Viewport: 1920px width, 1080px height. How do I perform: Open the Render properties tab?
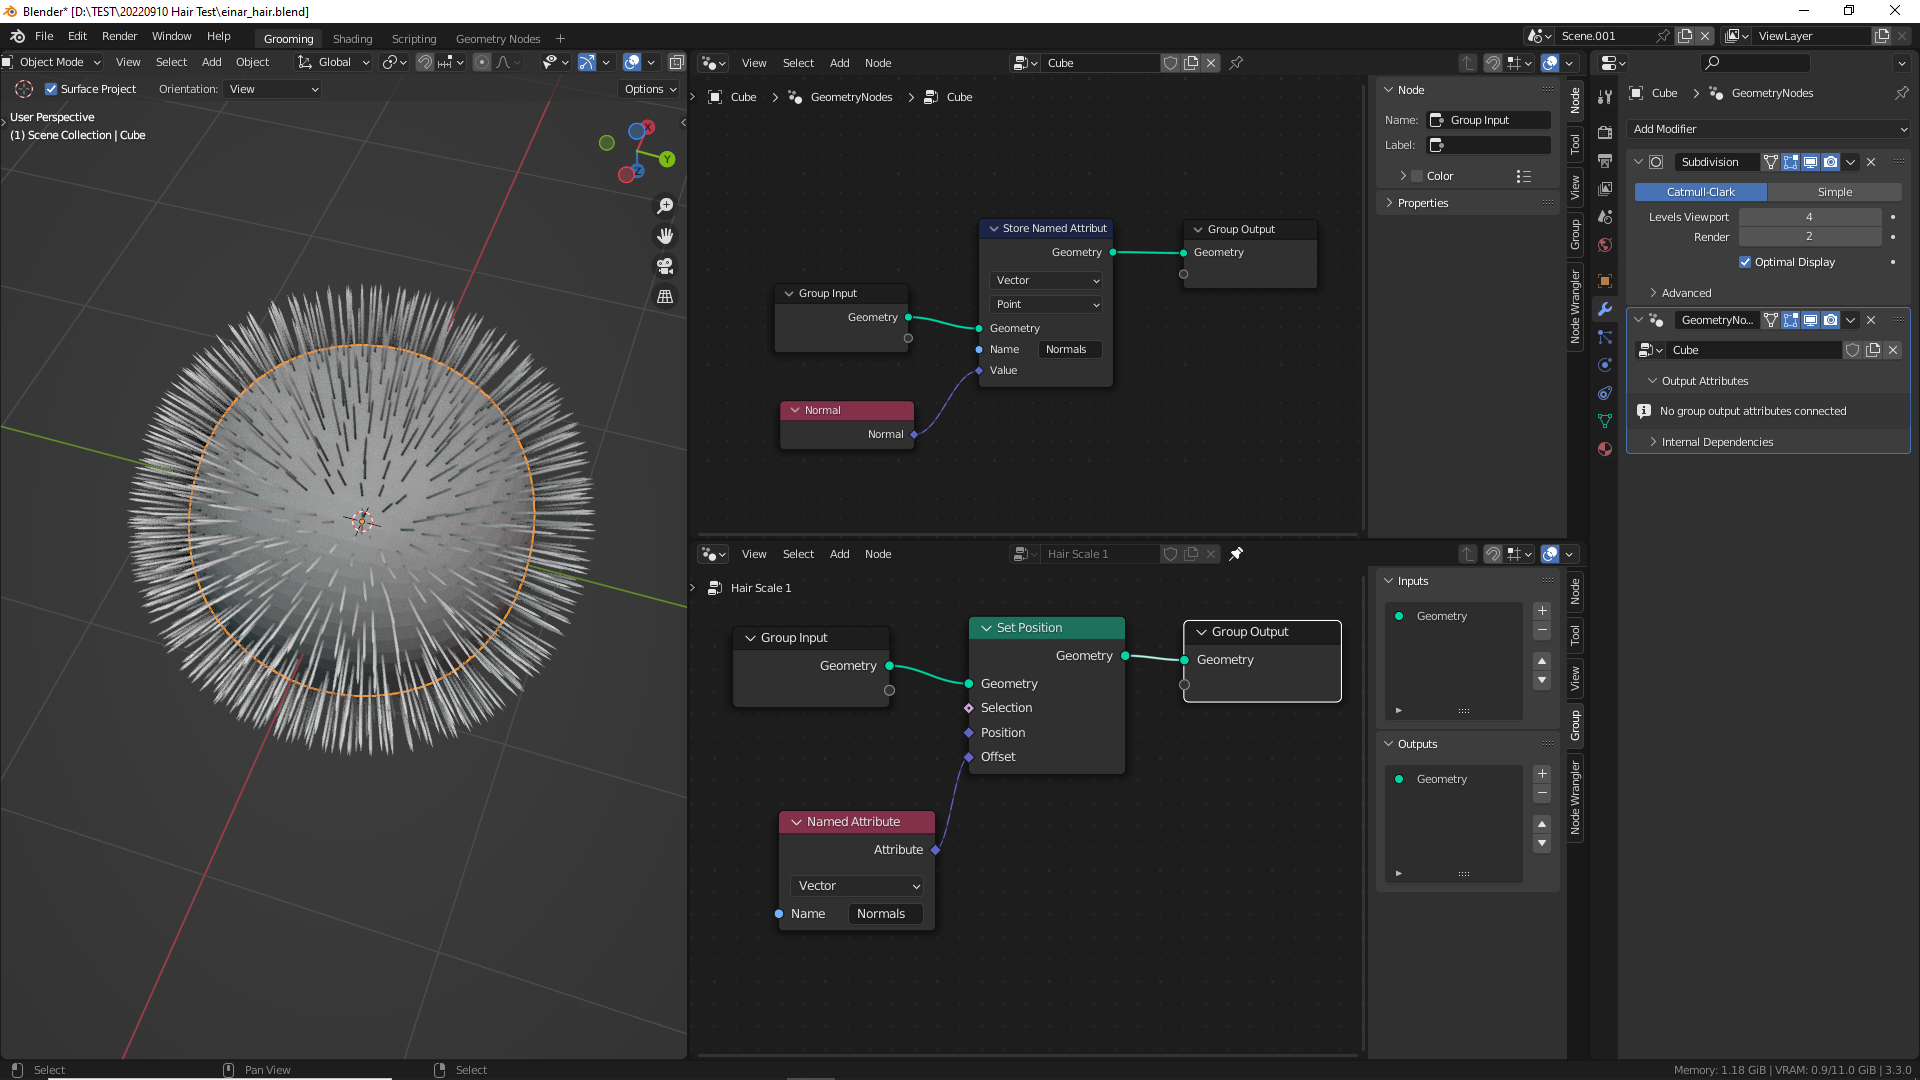coord(1605,132)
